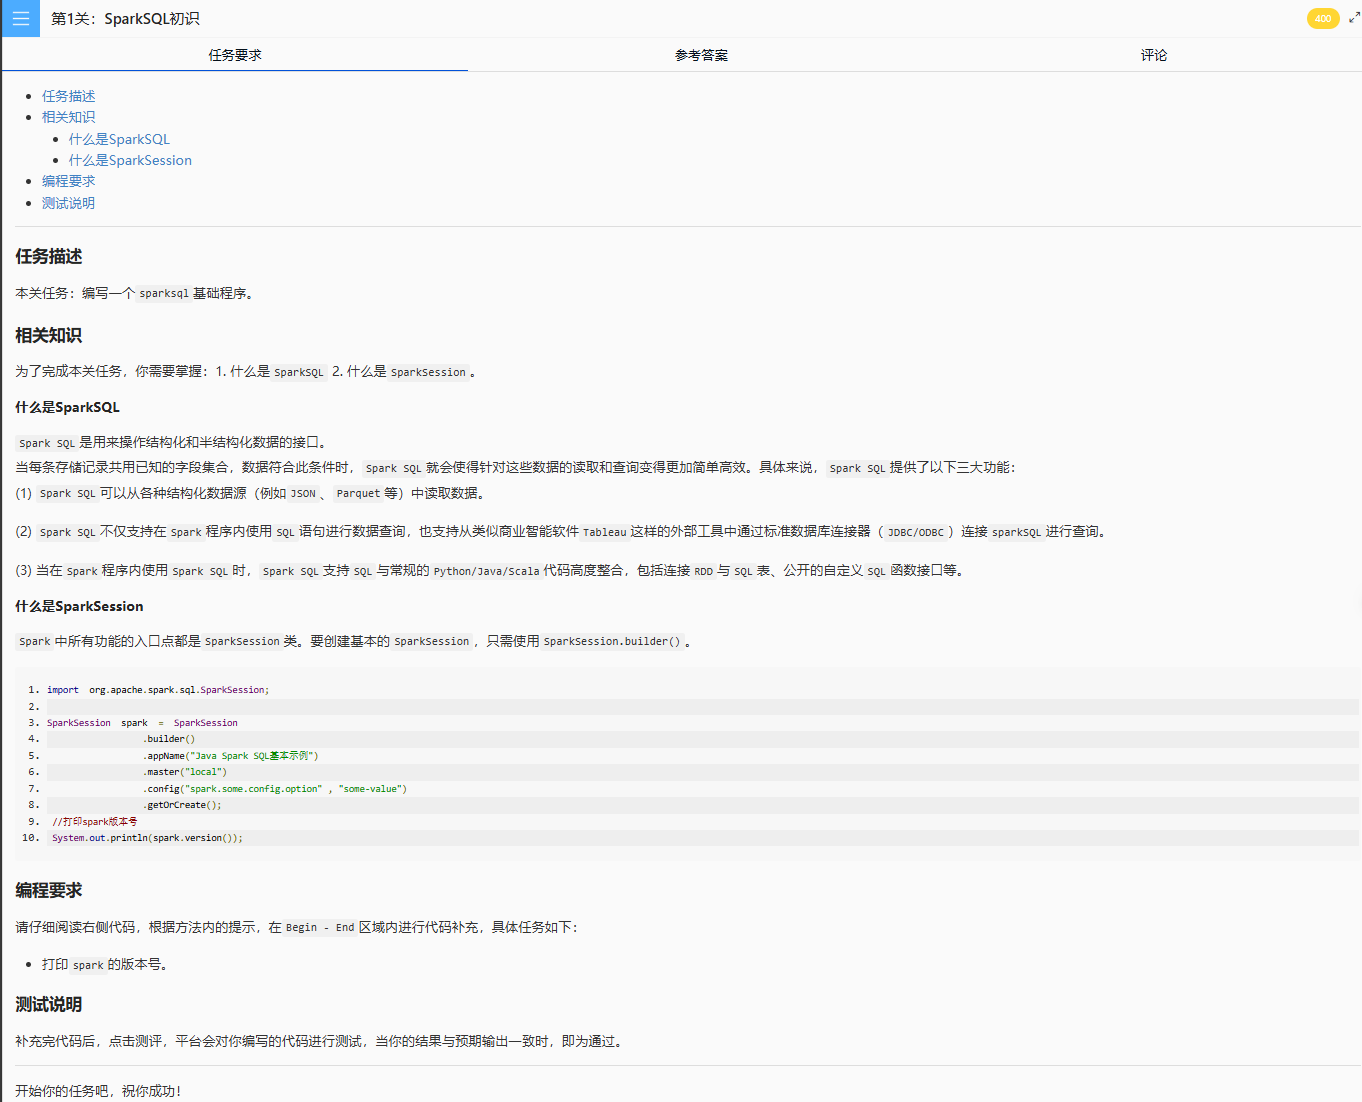Click the fullscreen expand arrows icon

pyautogui.click(x=1354, y=18)
